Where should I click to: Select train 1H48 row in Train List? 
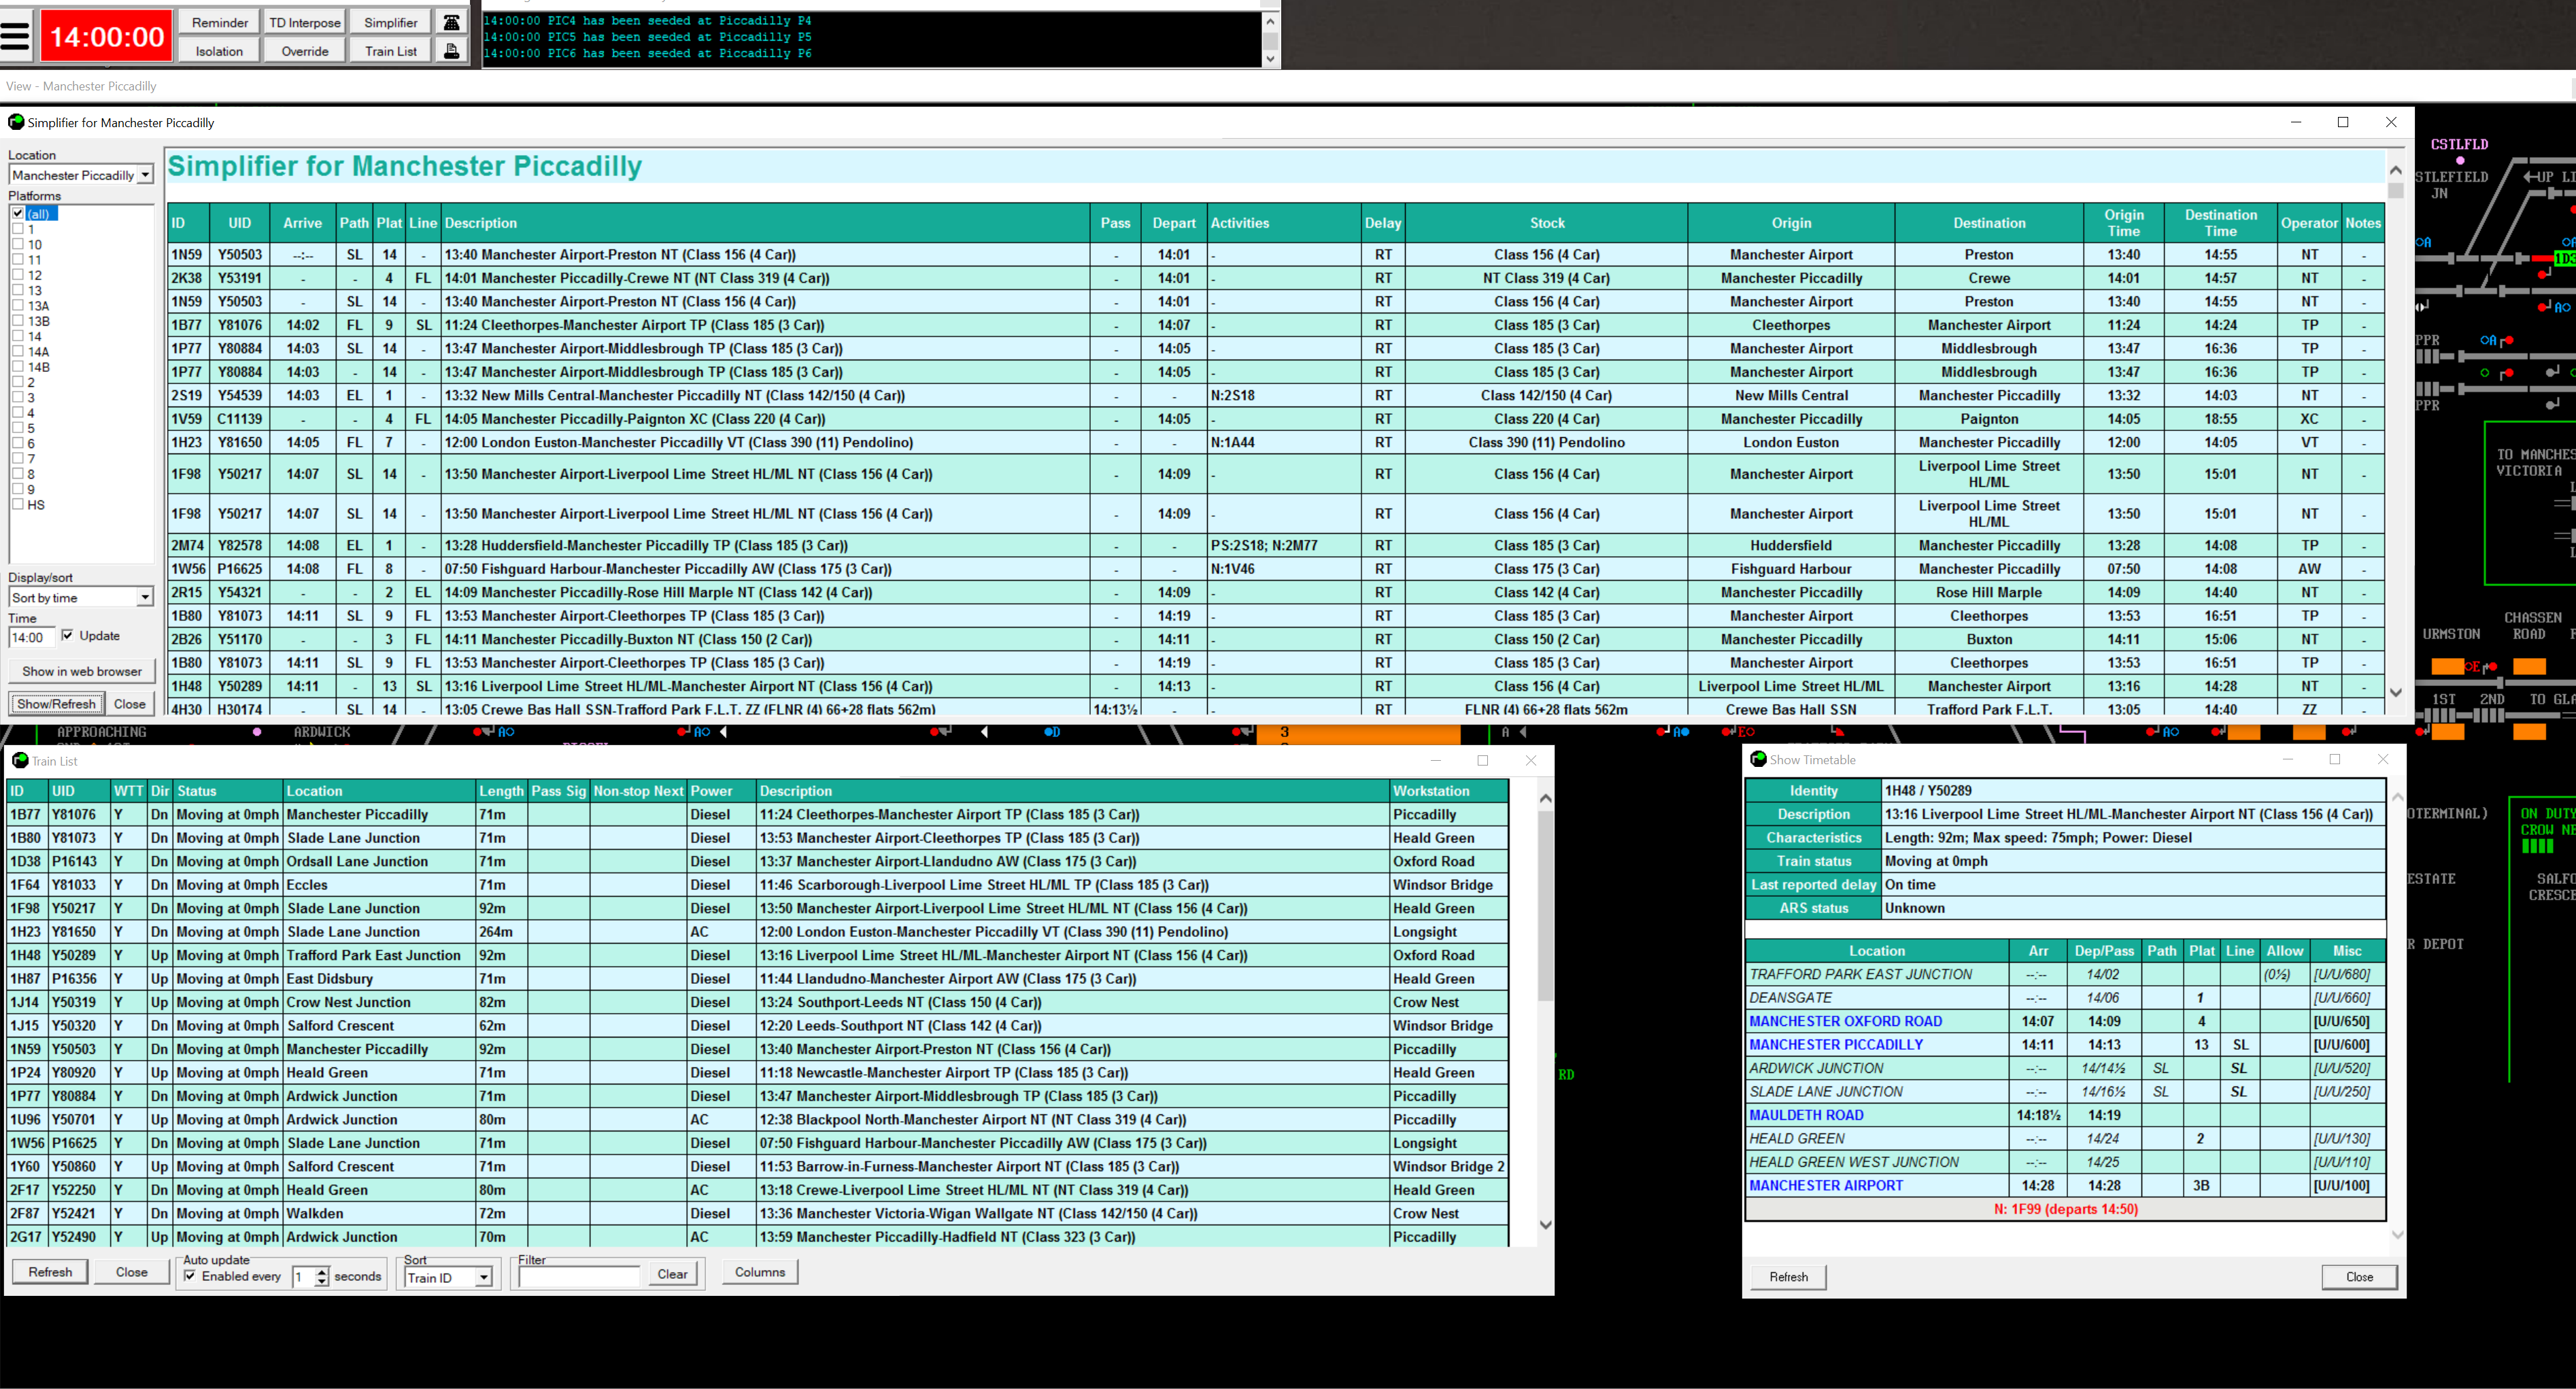757,955
